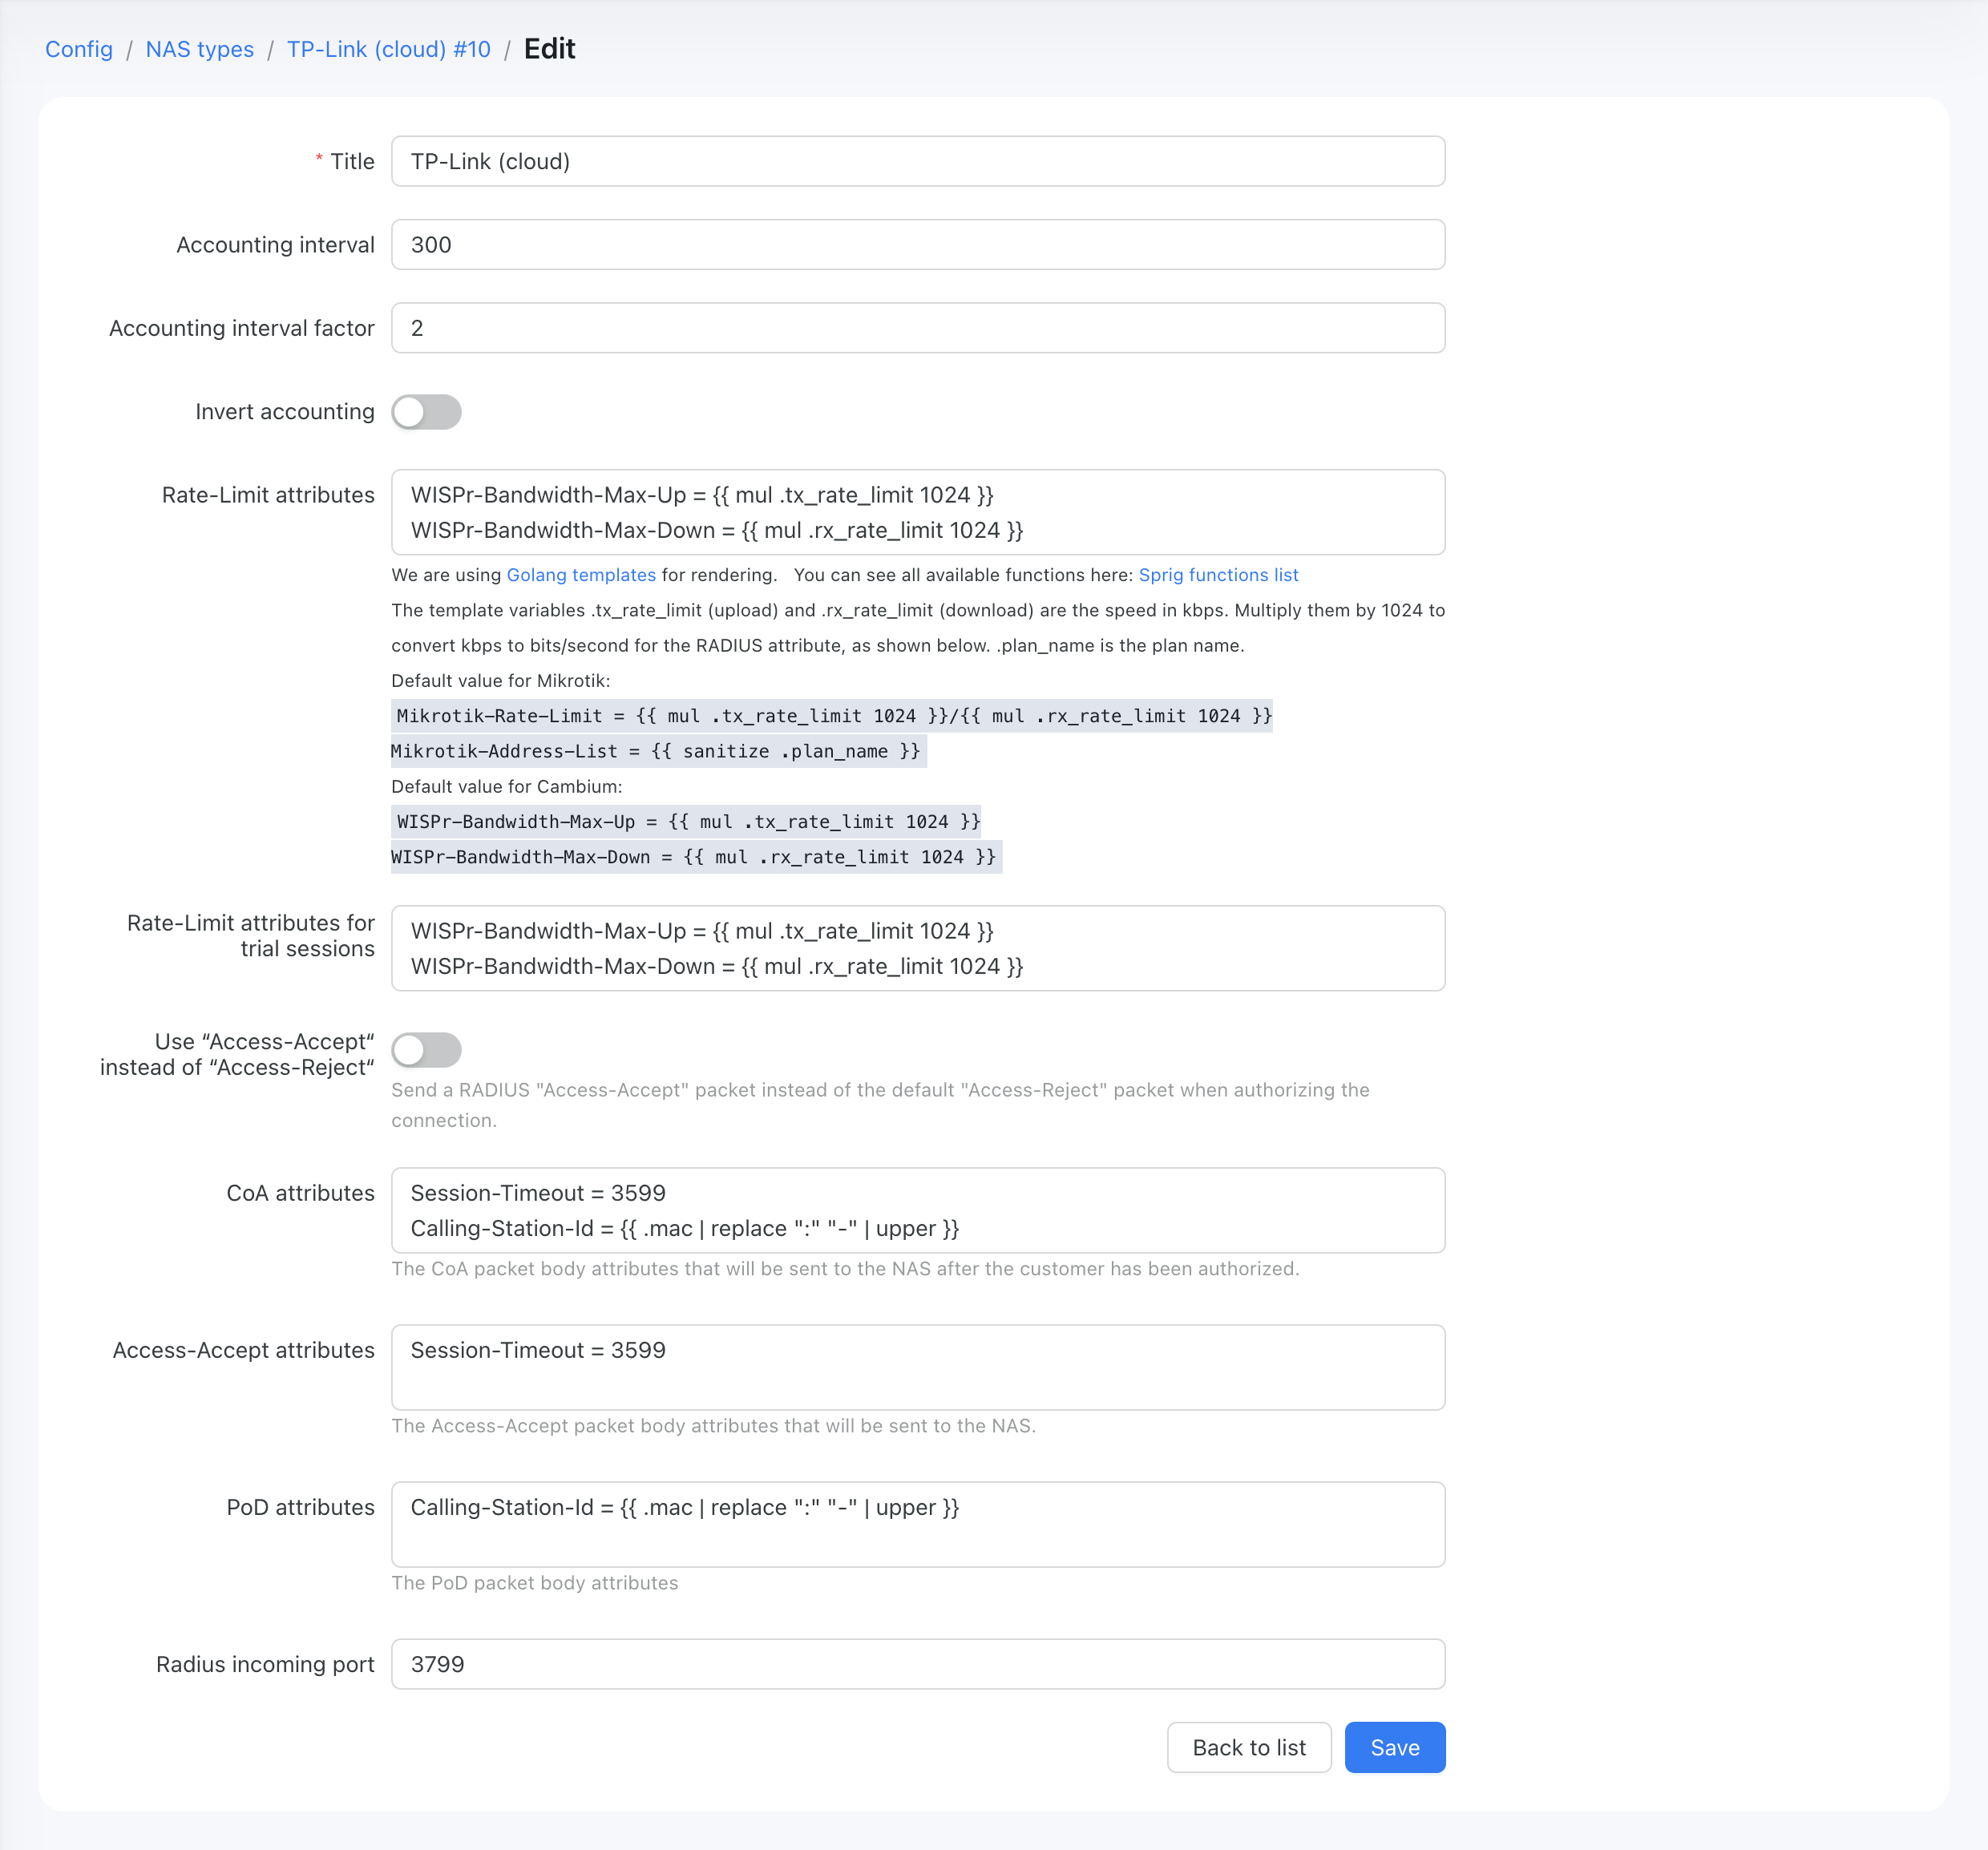Click the Access-Accept packet body hint text

(x=713, y=1426)
